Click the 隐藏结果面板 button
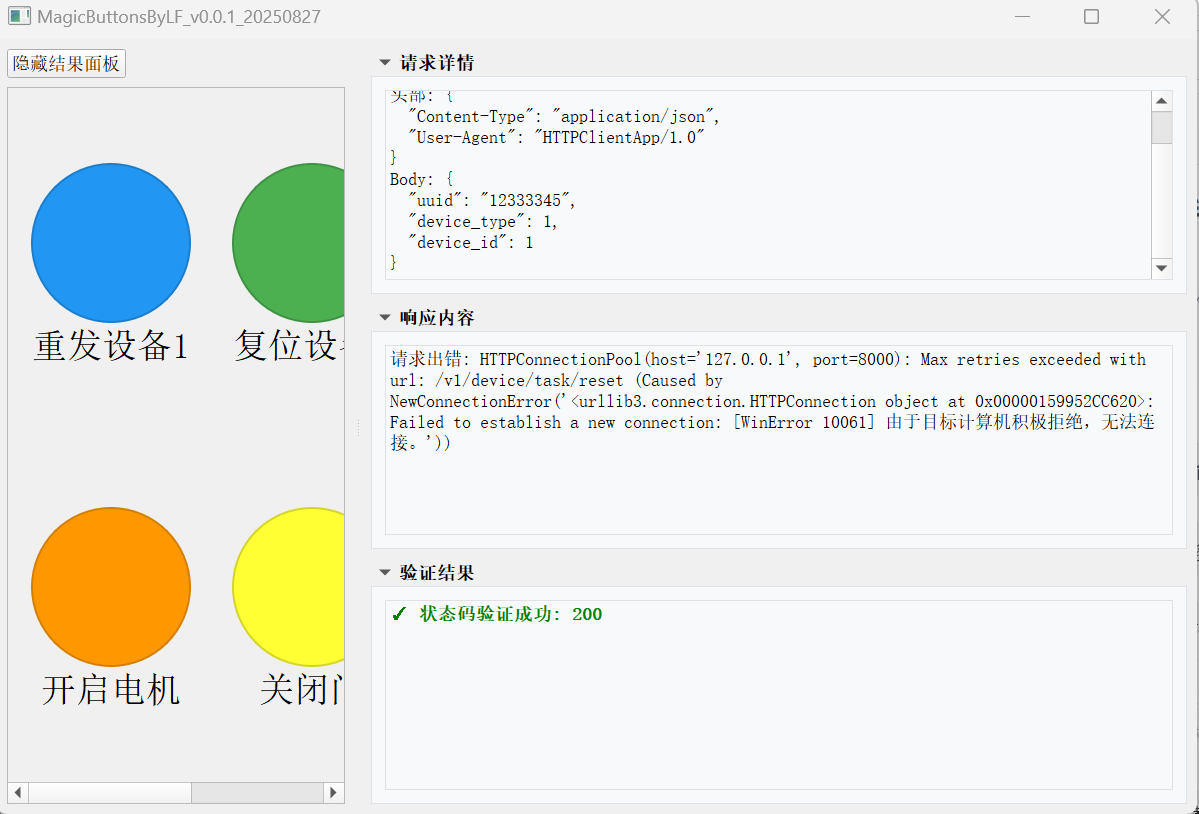This screenshot has width=1199, height=814. click(67, 63)
